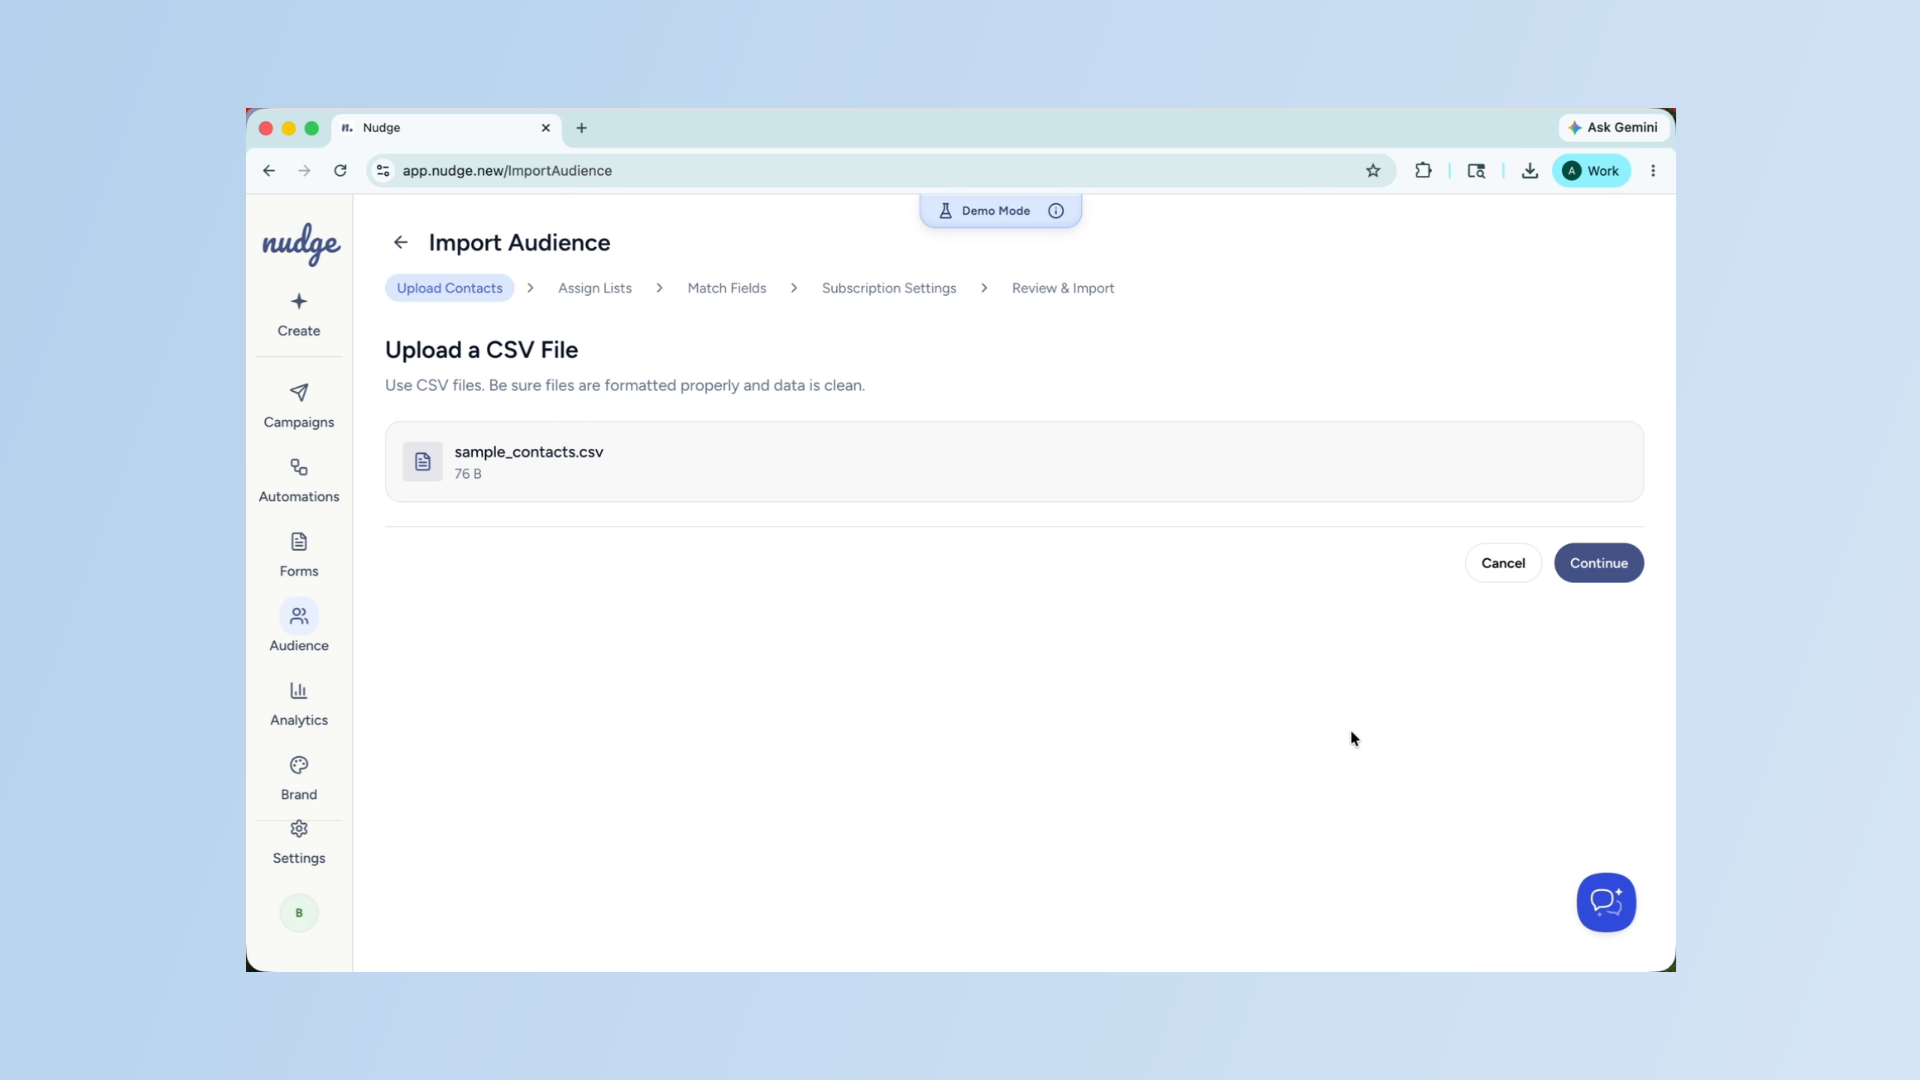The width and height of the screenshot is (1920, 1080).
Task: Go to the Assign Lists step
Action: tap(595, 288)
